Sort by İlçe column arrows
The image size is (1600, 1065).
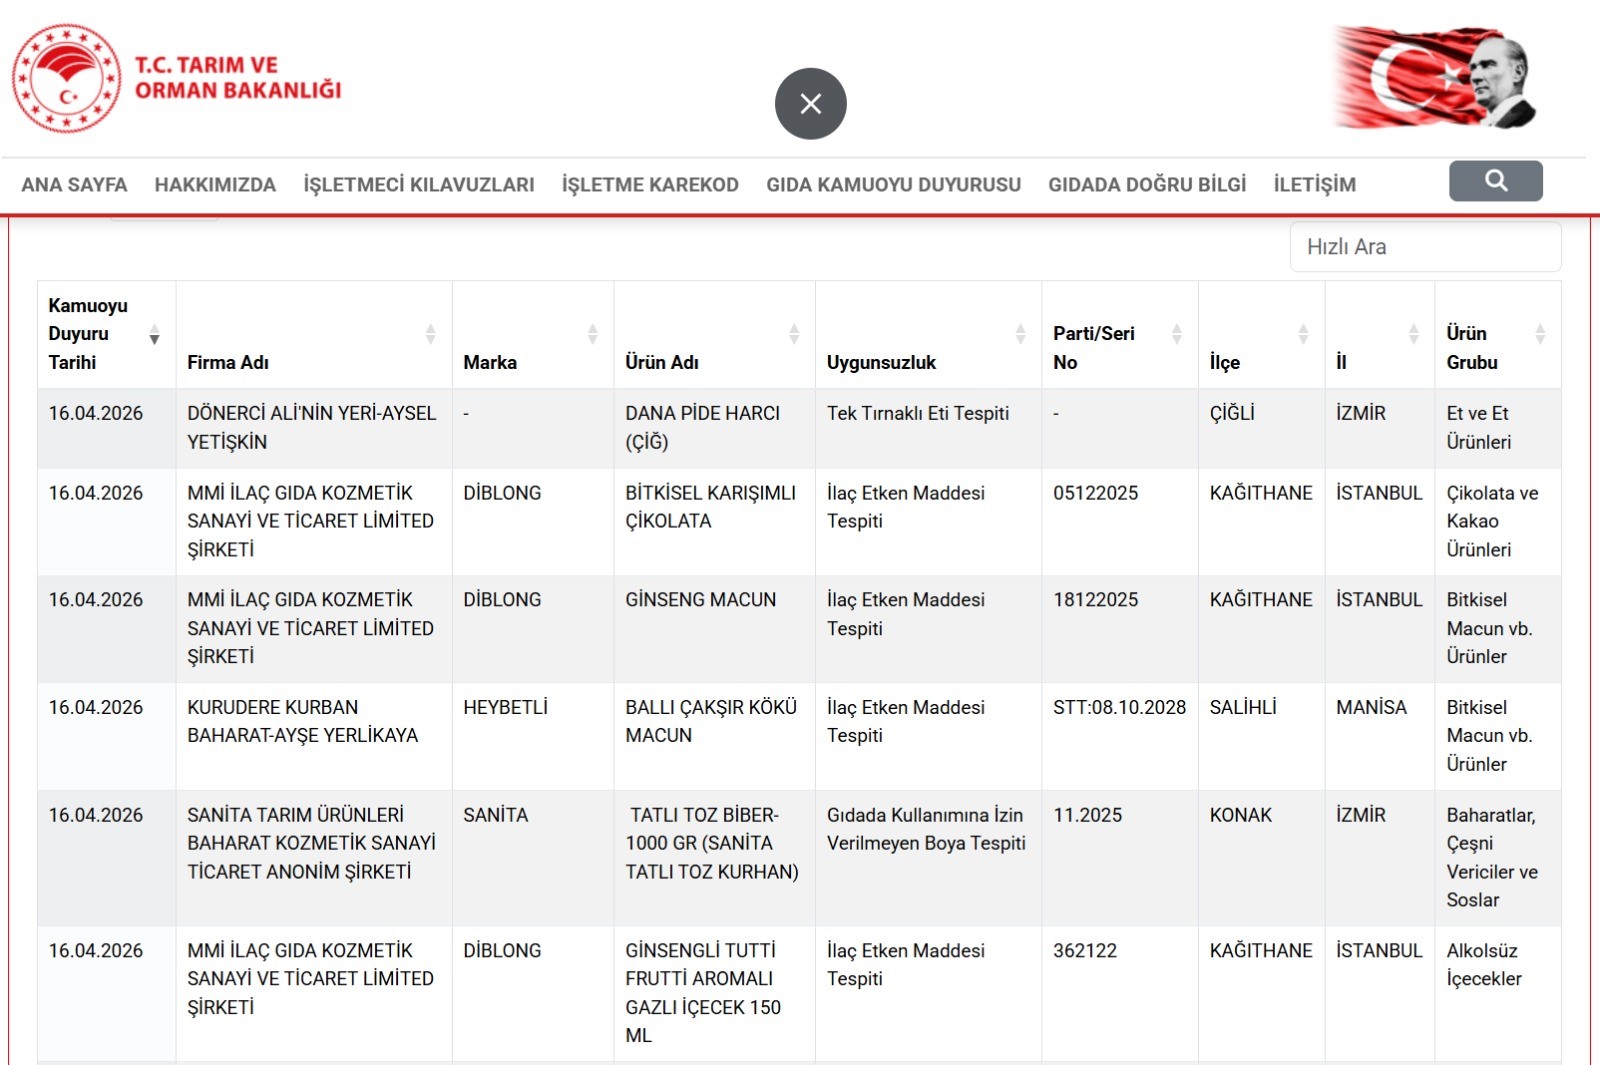1303,334
